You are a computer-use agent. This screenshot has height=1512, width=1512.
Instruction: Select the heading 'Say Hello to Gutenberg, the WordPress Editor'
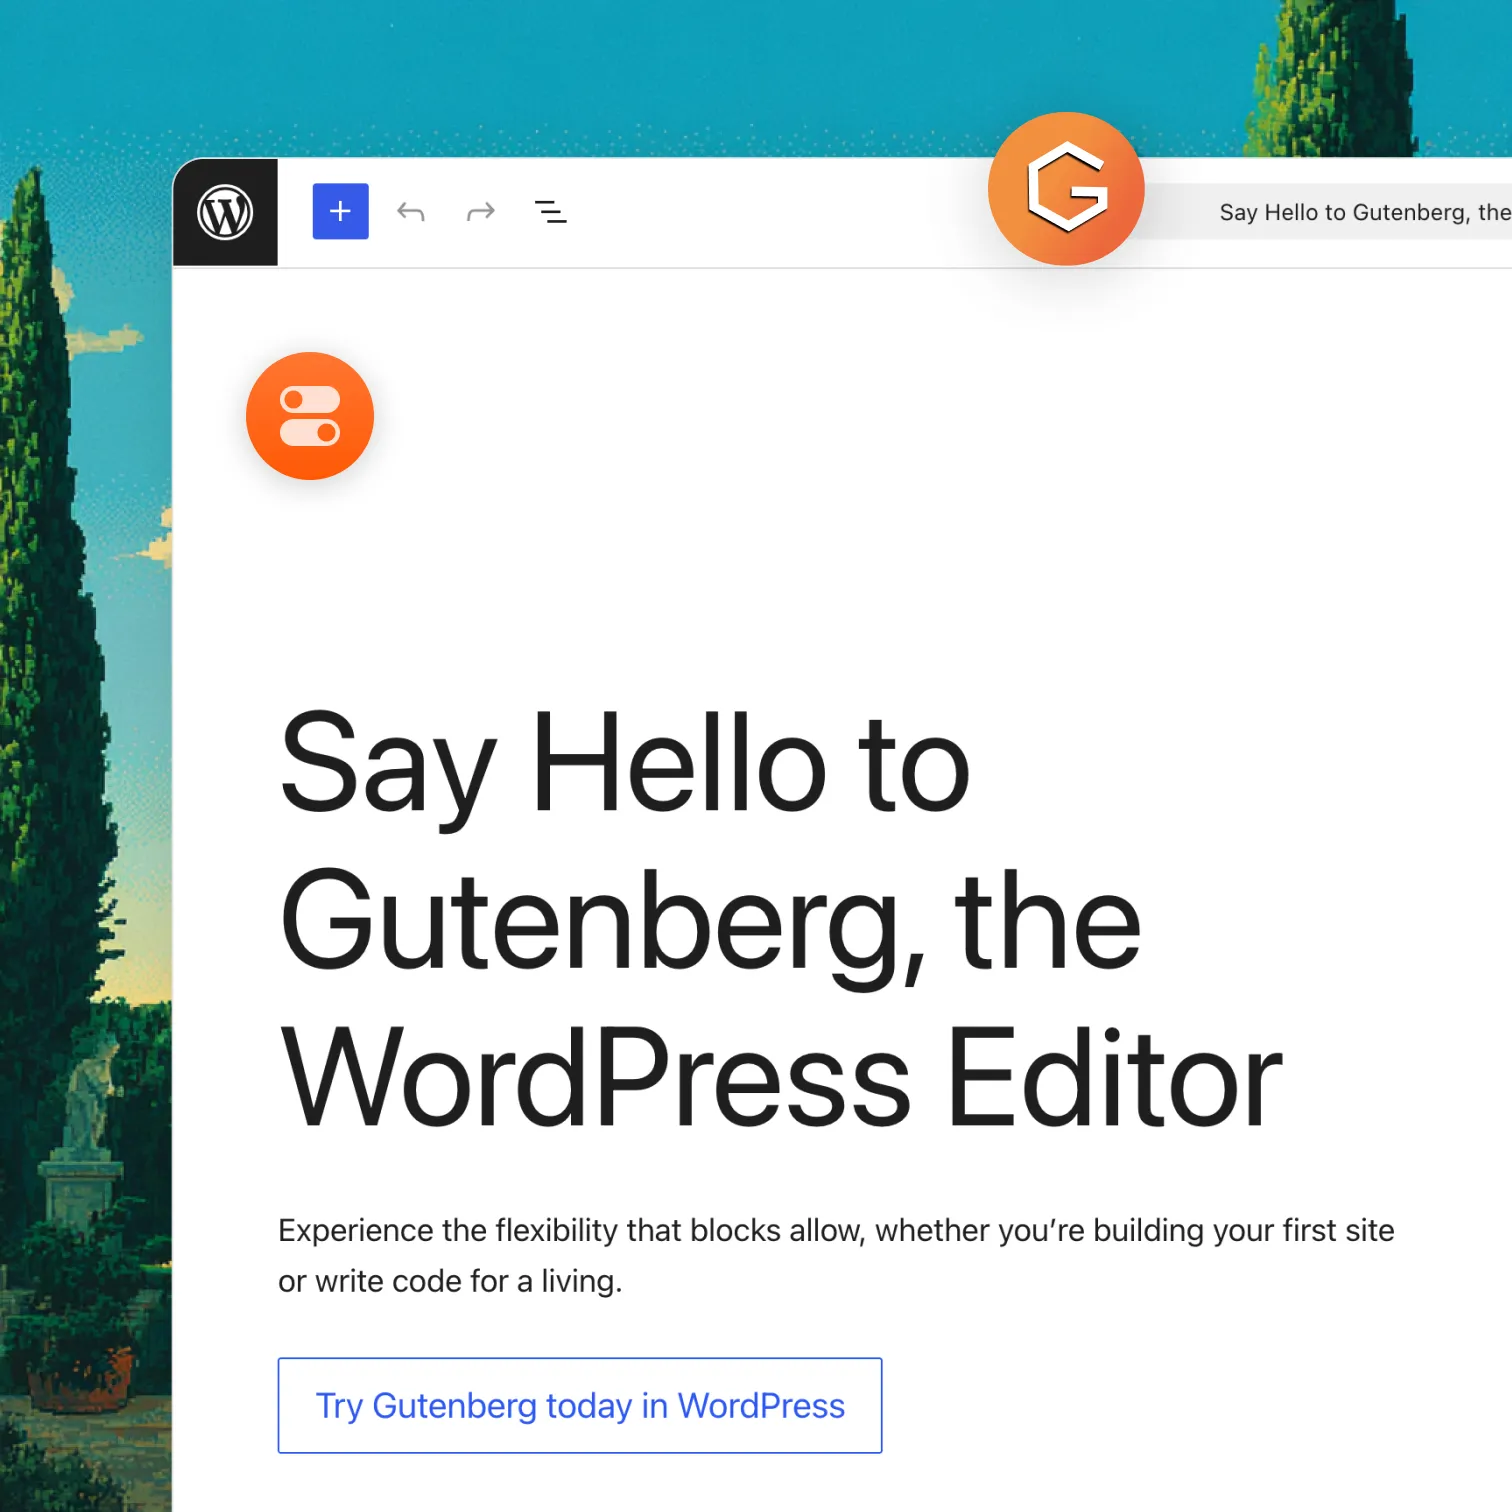pos(780,918)
